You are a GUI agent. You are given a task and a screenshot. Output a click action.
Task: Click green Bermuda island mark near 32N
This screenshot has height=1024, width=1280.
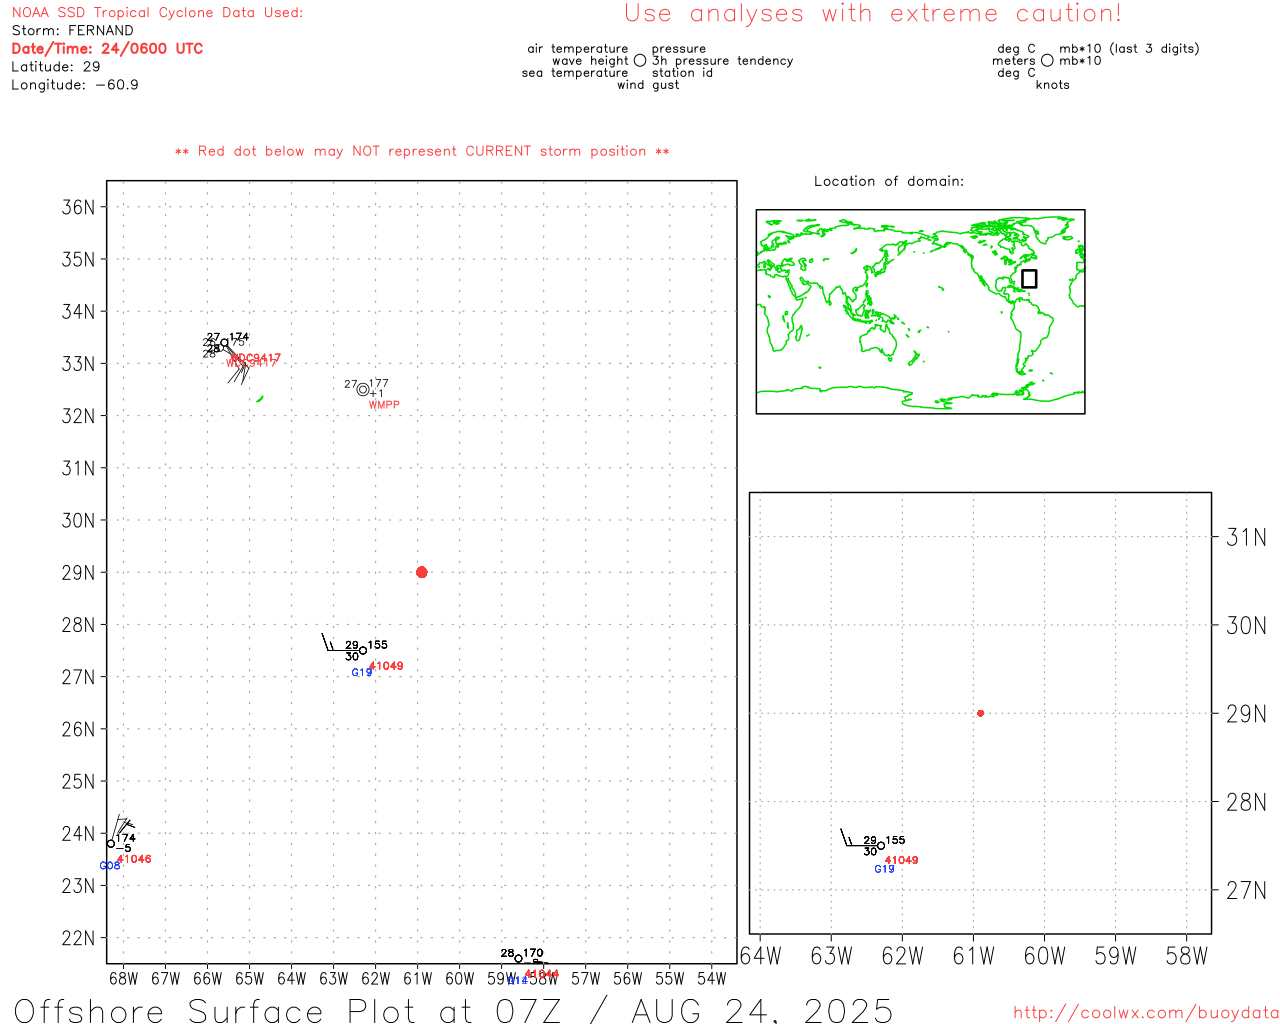pyautogui.click(x=260, y=399)
